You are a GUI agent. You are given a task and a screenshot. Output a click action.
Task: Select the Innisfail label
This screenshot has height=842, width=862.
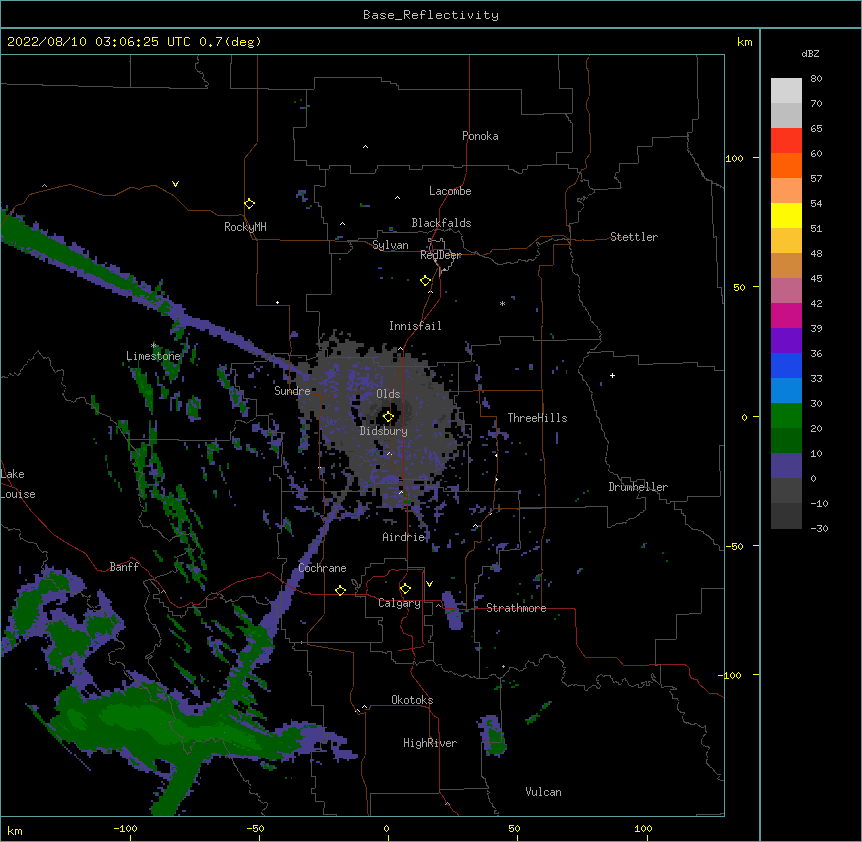[415, 326]
